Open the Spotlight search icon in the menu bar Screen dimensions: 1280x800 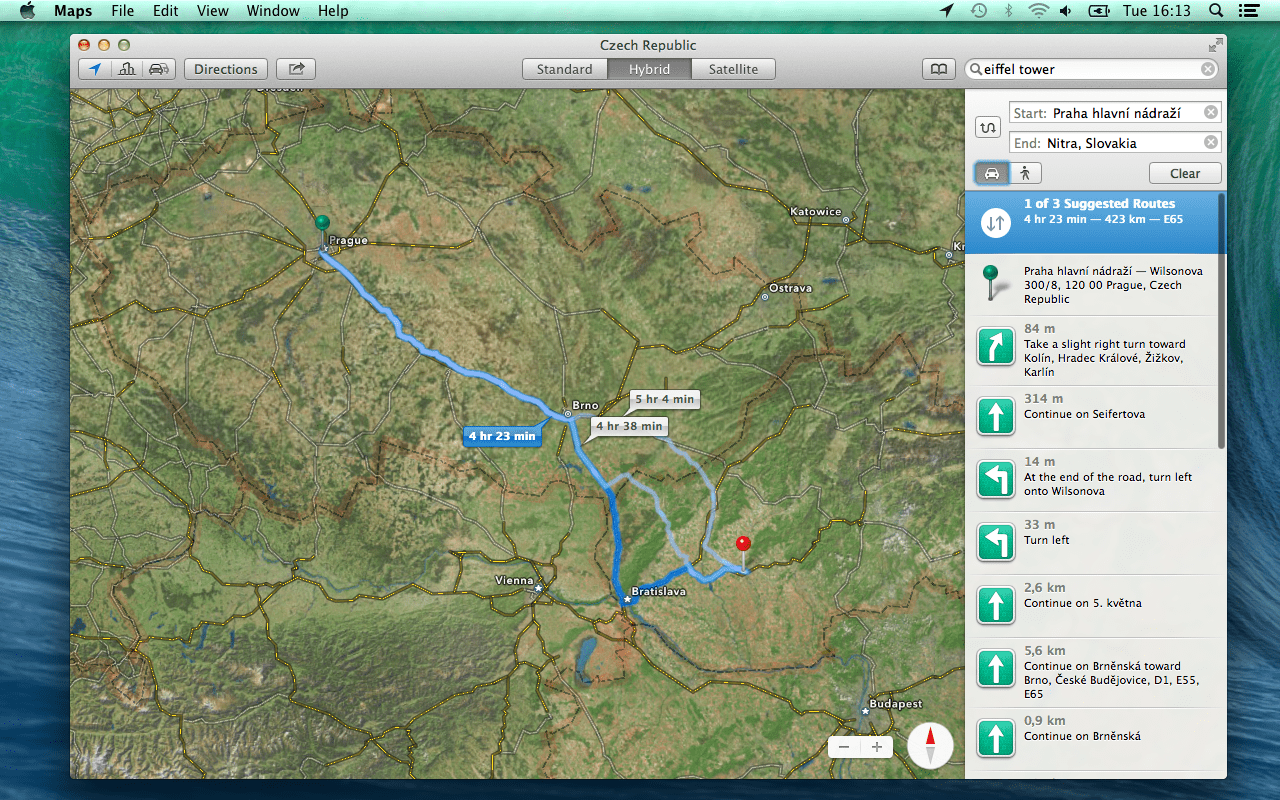(x=1216, y=11)
